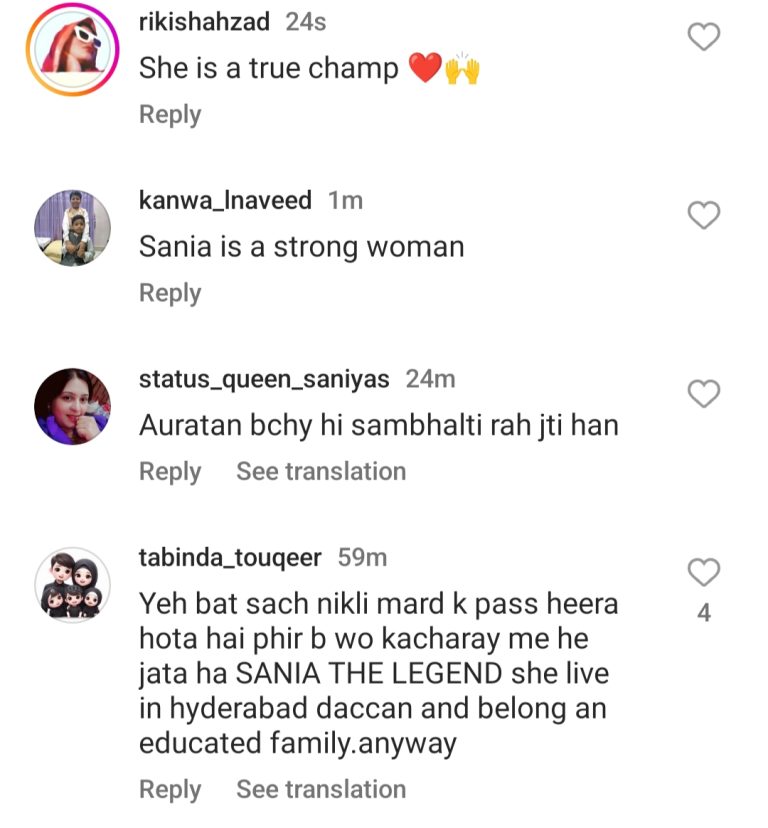The image size is (768, 828).
Task: See translation of status_queen_saniyas's comment
Action: pos(321,471)
